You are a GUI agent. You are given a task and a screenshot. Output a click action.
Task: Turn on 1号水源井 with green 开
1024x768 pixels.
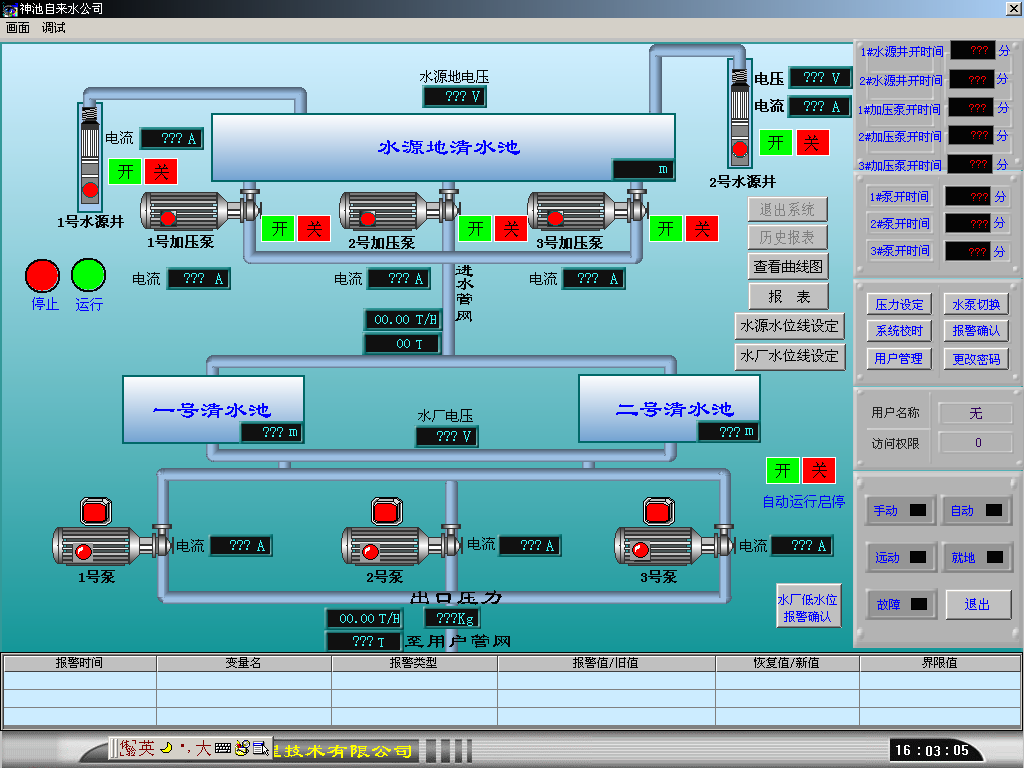pos(125,171)
